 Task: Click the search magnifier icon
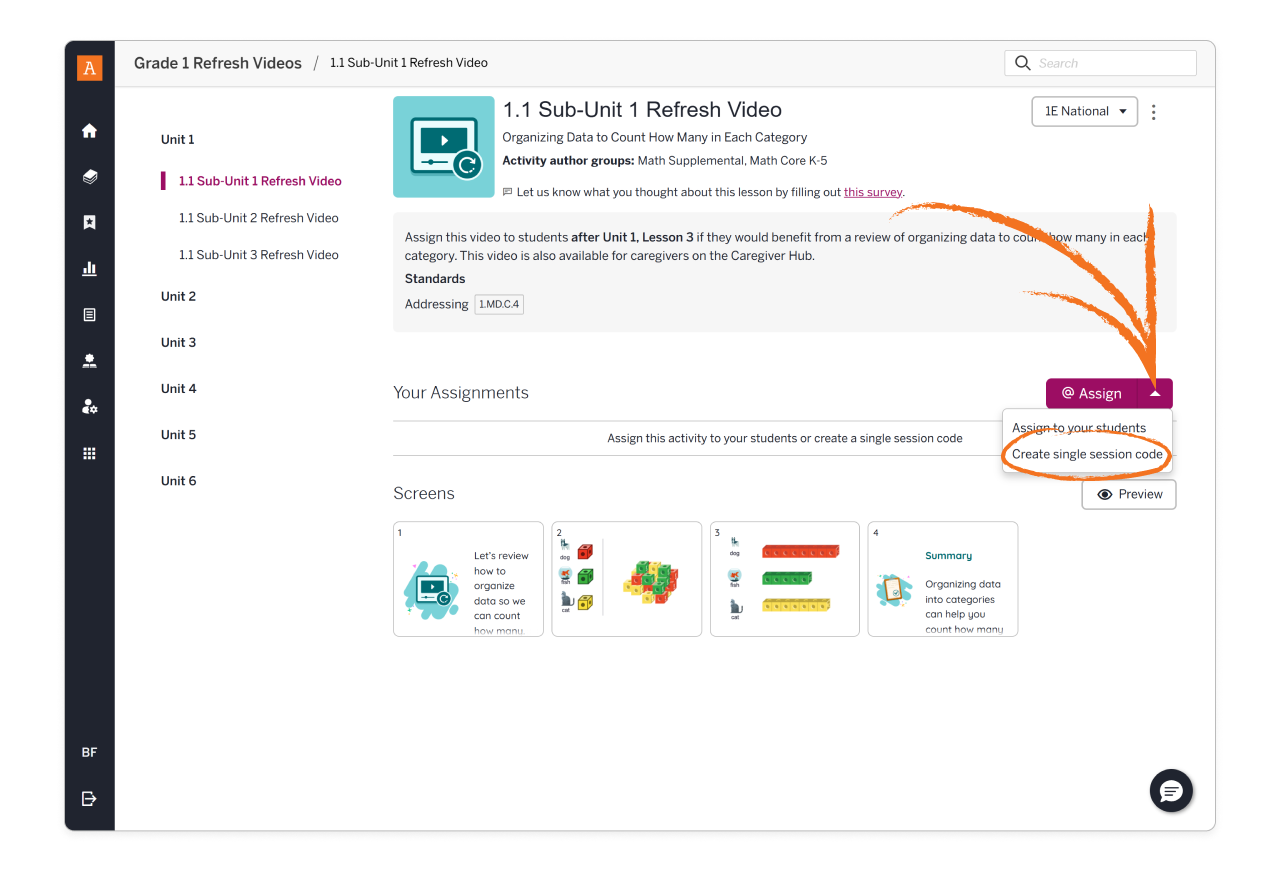coord(1022,62)
